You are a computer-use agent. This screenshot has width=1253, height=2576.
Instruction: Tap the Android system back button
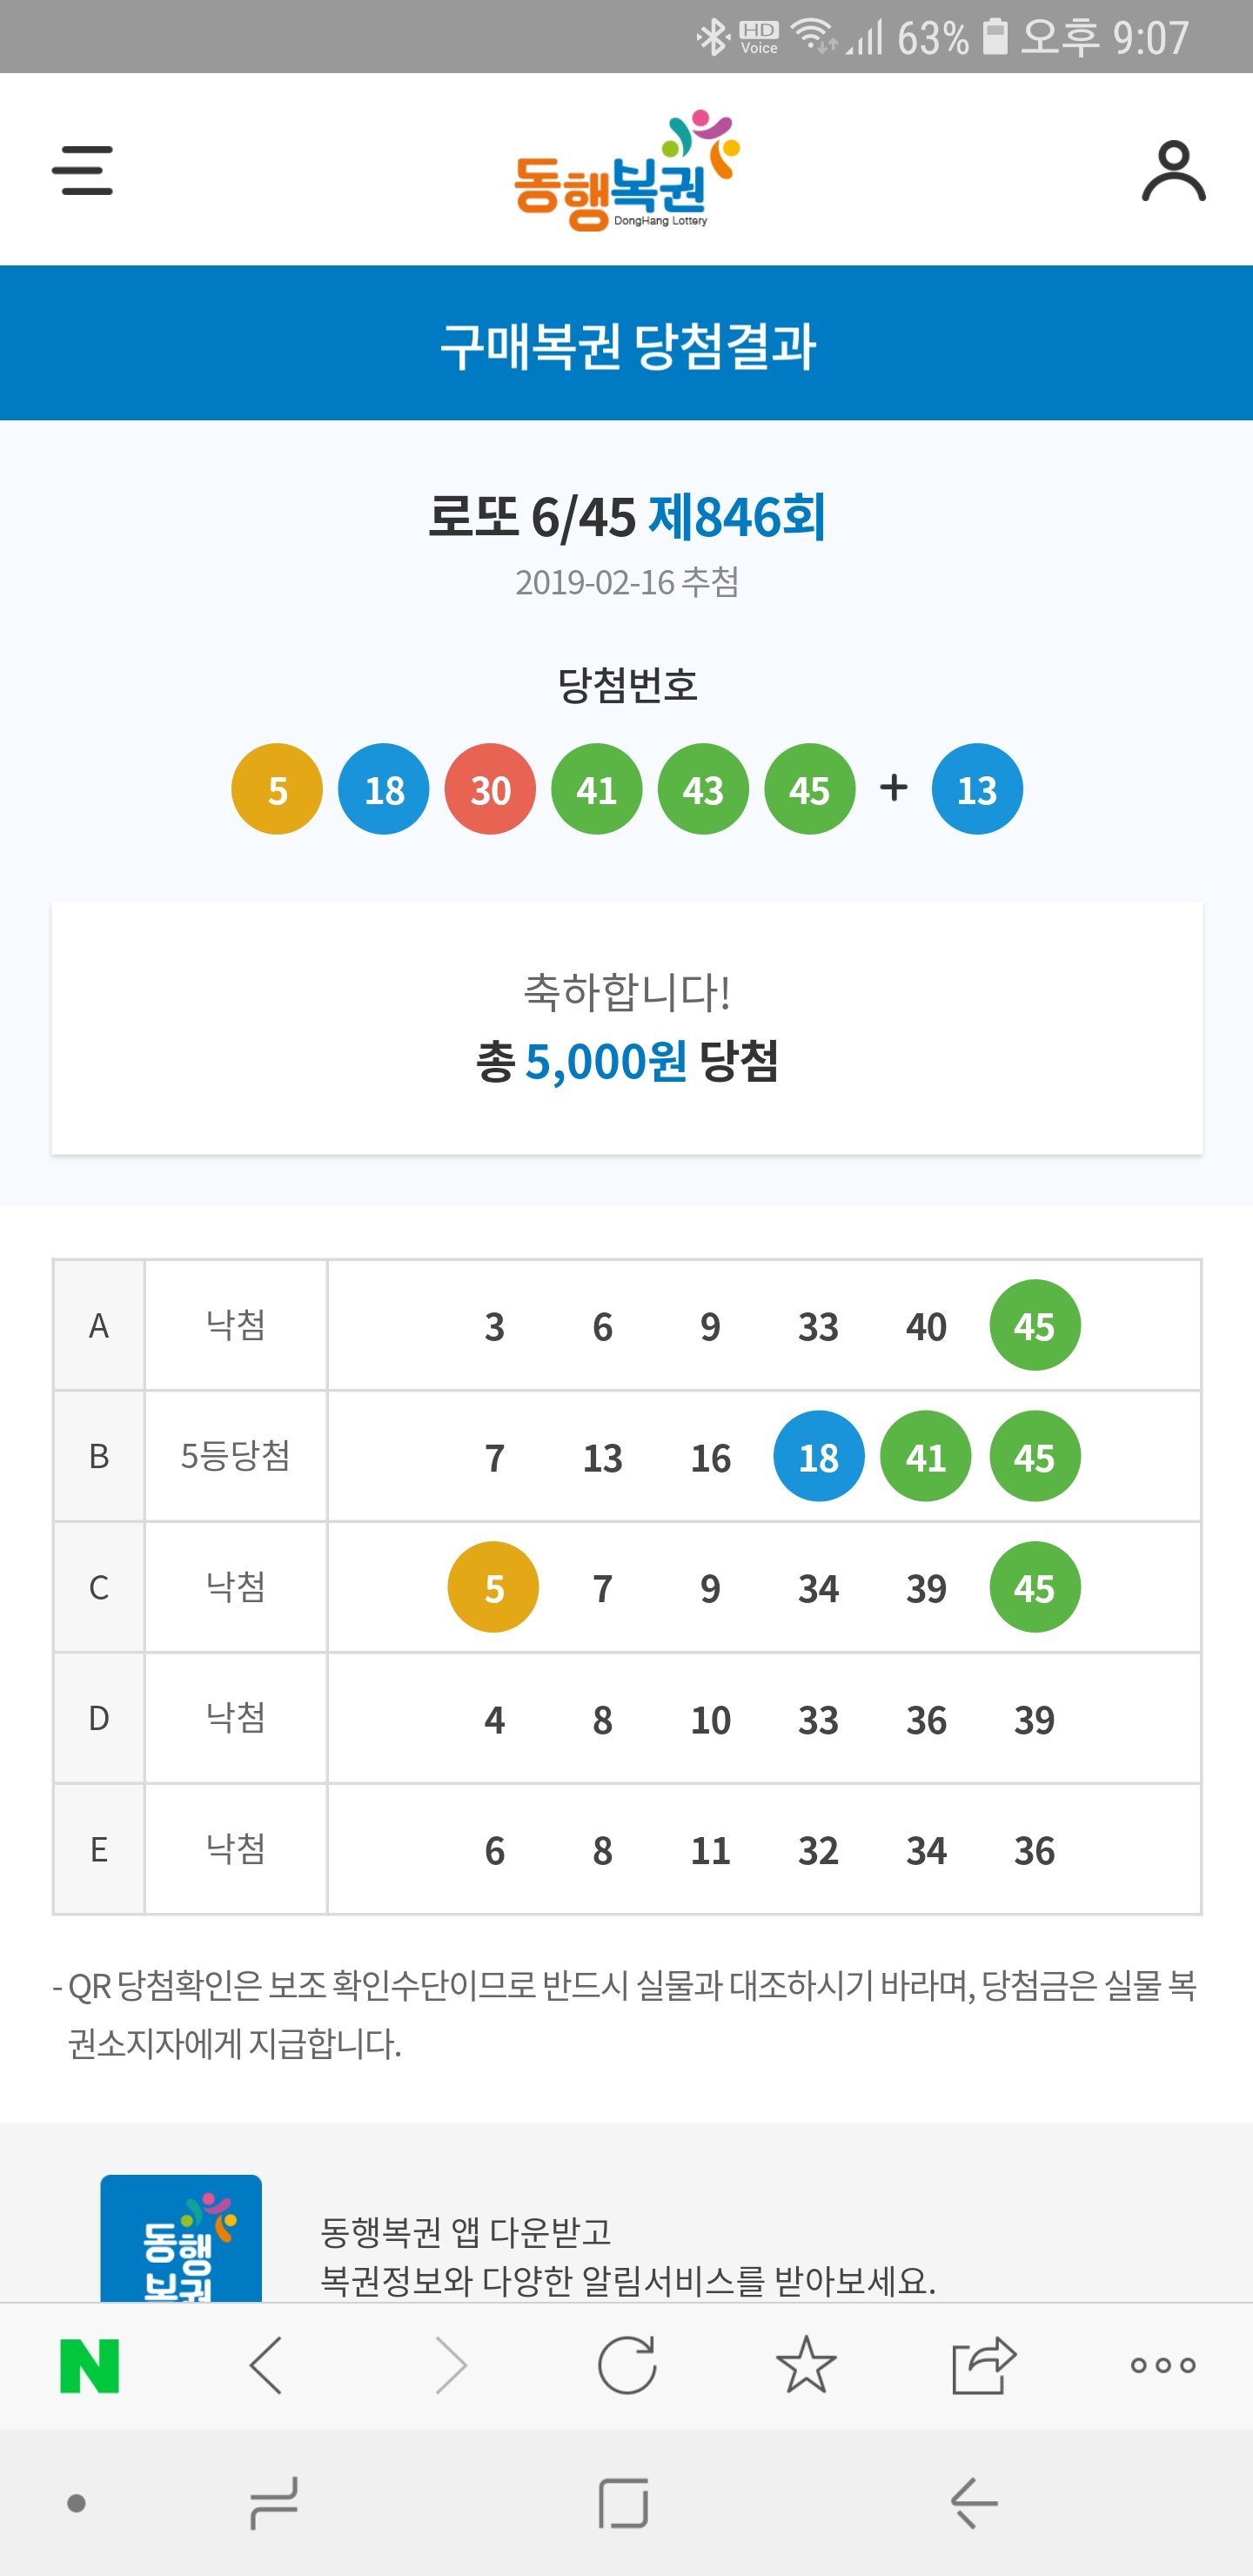pyautogui.click(x=974, y=2503)
